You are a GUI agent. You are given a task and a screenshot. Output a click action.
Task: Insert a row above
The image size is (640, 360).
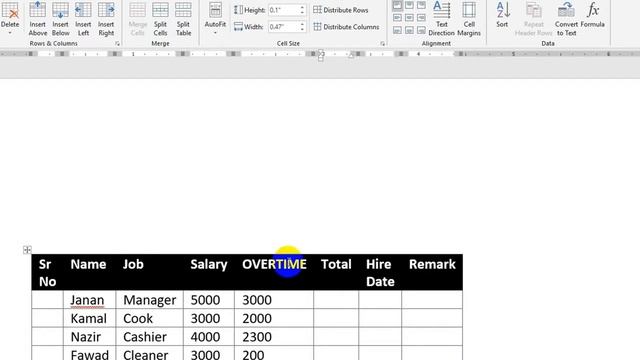coord(38,19)
